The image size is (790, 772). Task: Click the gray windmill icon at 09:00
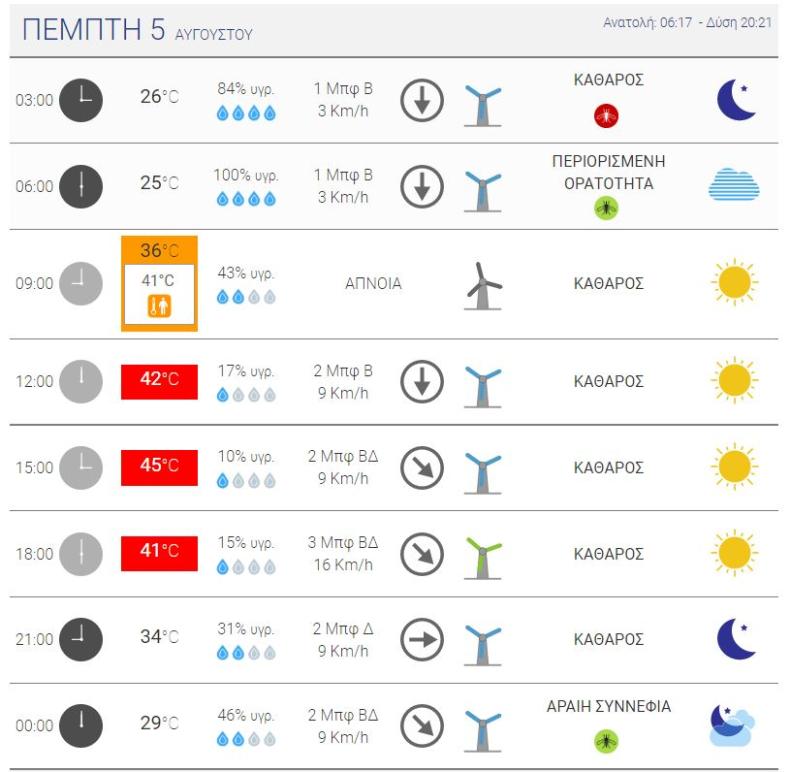coord(483,286)
